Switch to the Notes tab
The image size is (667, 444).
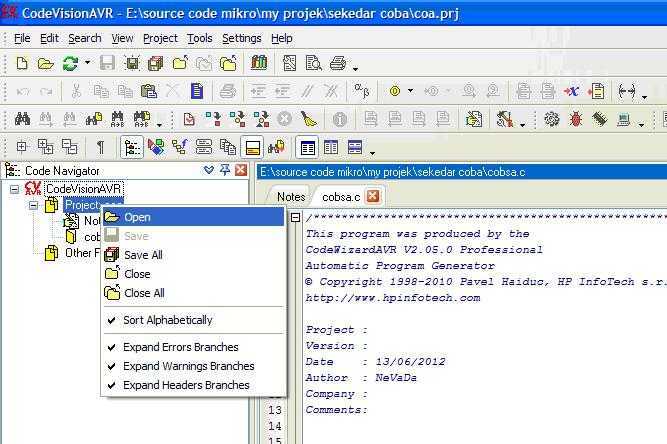291,197
